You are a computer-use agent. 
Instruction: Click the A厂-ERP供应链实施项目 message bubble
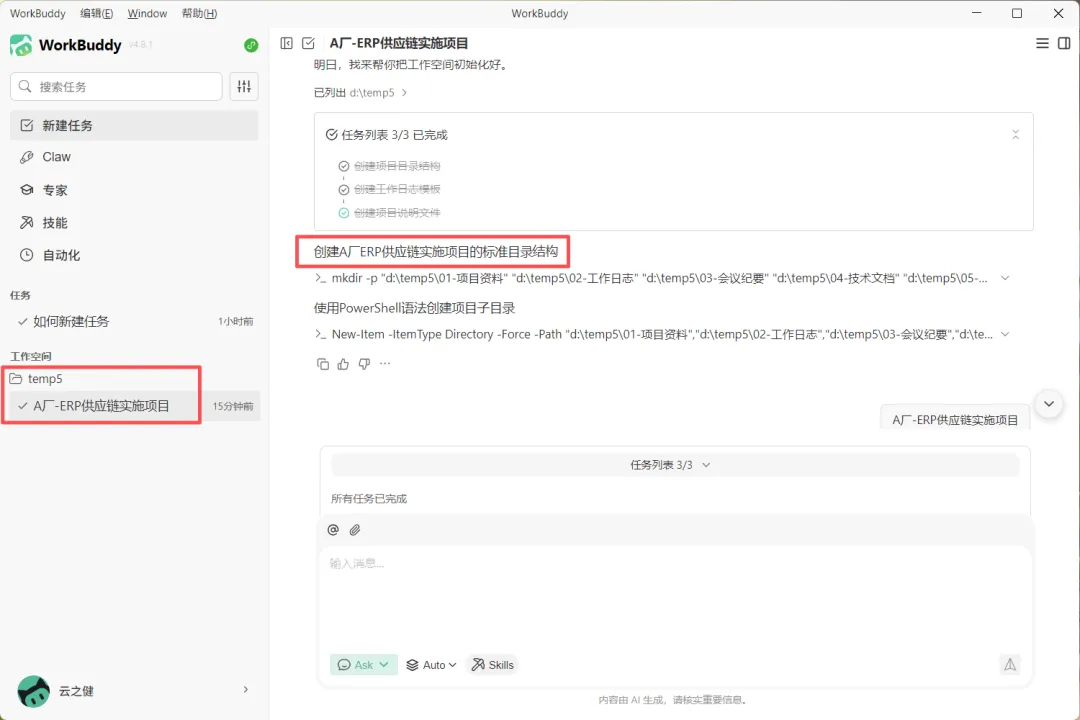click(x=955, y=420)
